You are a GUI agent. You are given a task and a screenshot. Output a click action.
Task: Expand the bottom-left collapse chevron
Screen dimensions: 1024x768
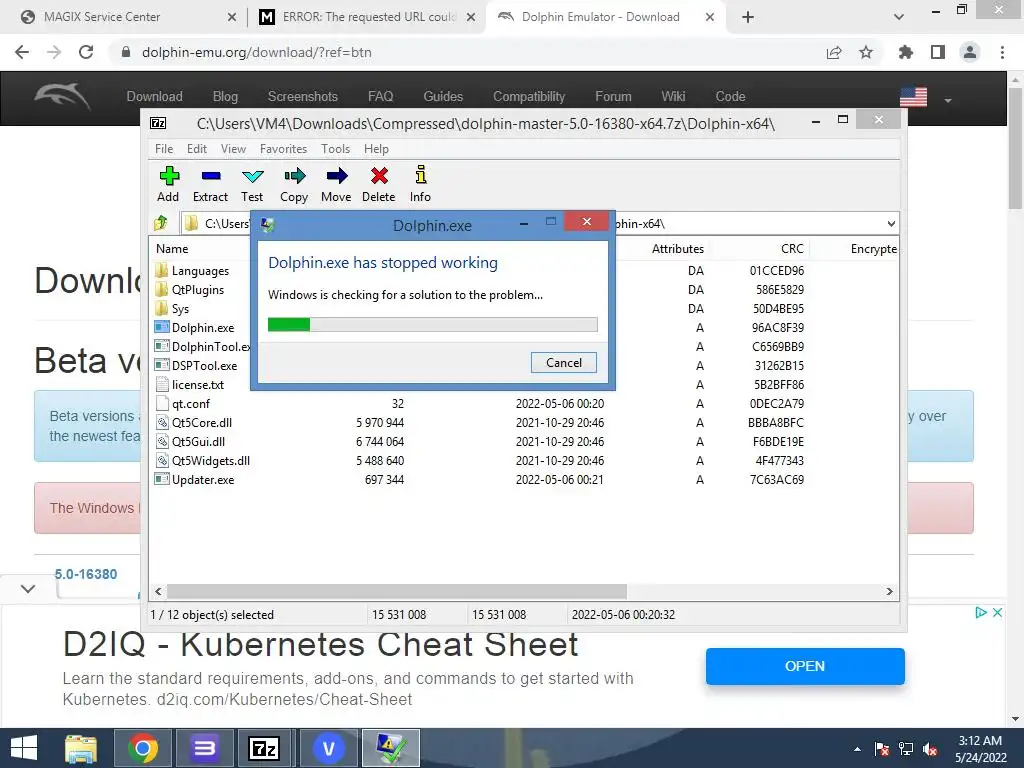pos(27,588)
